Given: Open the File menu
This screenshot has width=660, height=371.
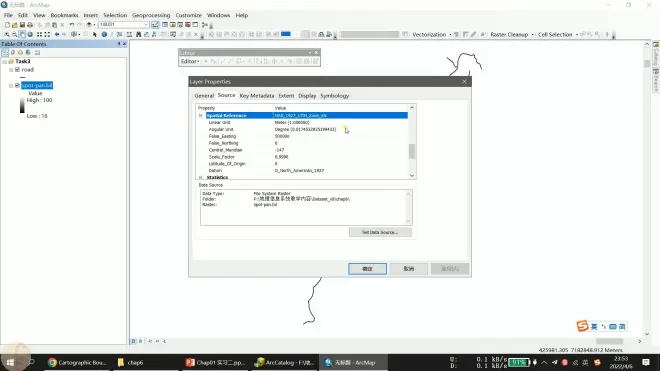Looking at the screenshot, I should (x=8, y=15).
